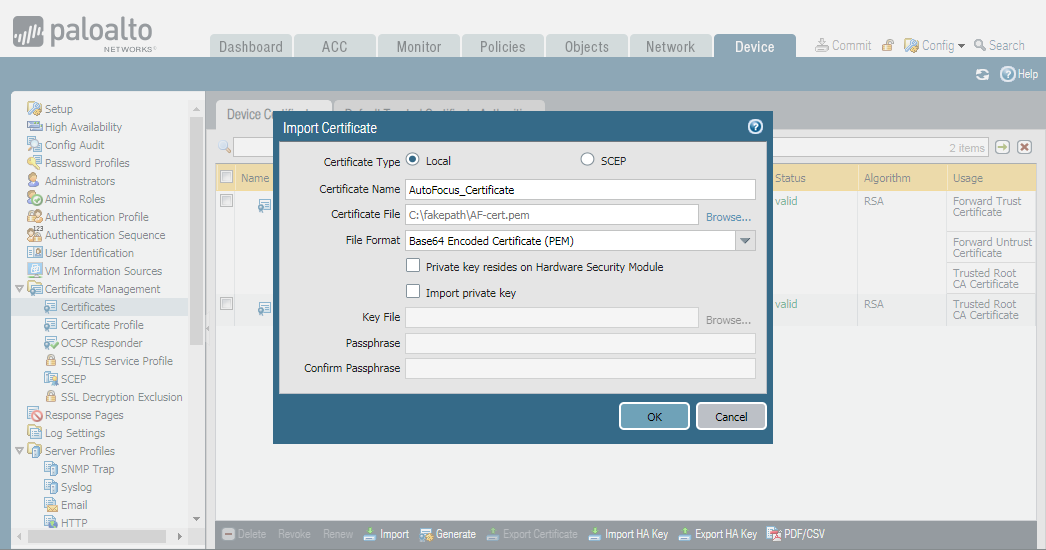Image resolution: width=1046 pixels, height=550 pixels.
Task: Click Generate in the bottom toolbar
Action: (448, 534)
